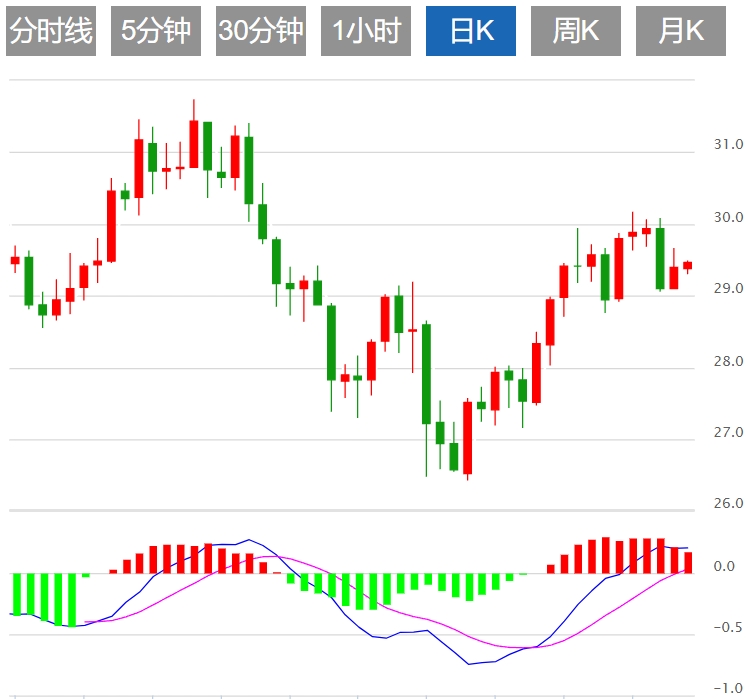This screenshot has width=749, height=699.
Task: Select the 月K monthly tab
Action: (681, 31)
